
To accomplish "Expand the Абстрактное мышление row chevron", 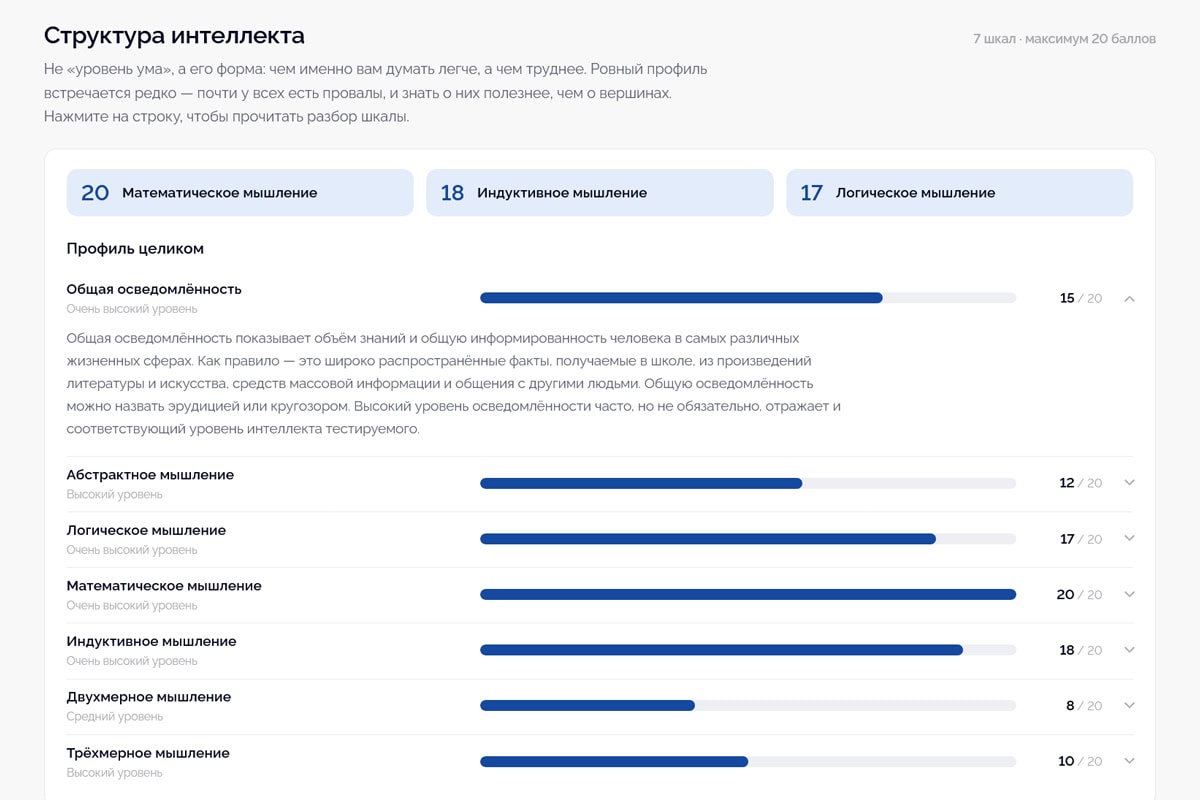I will point(1129,483).
